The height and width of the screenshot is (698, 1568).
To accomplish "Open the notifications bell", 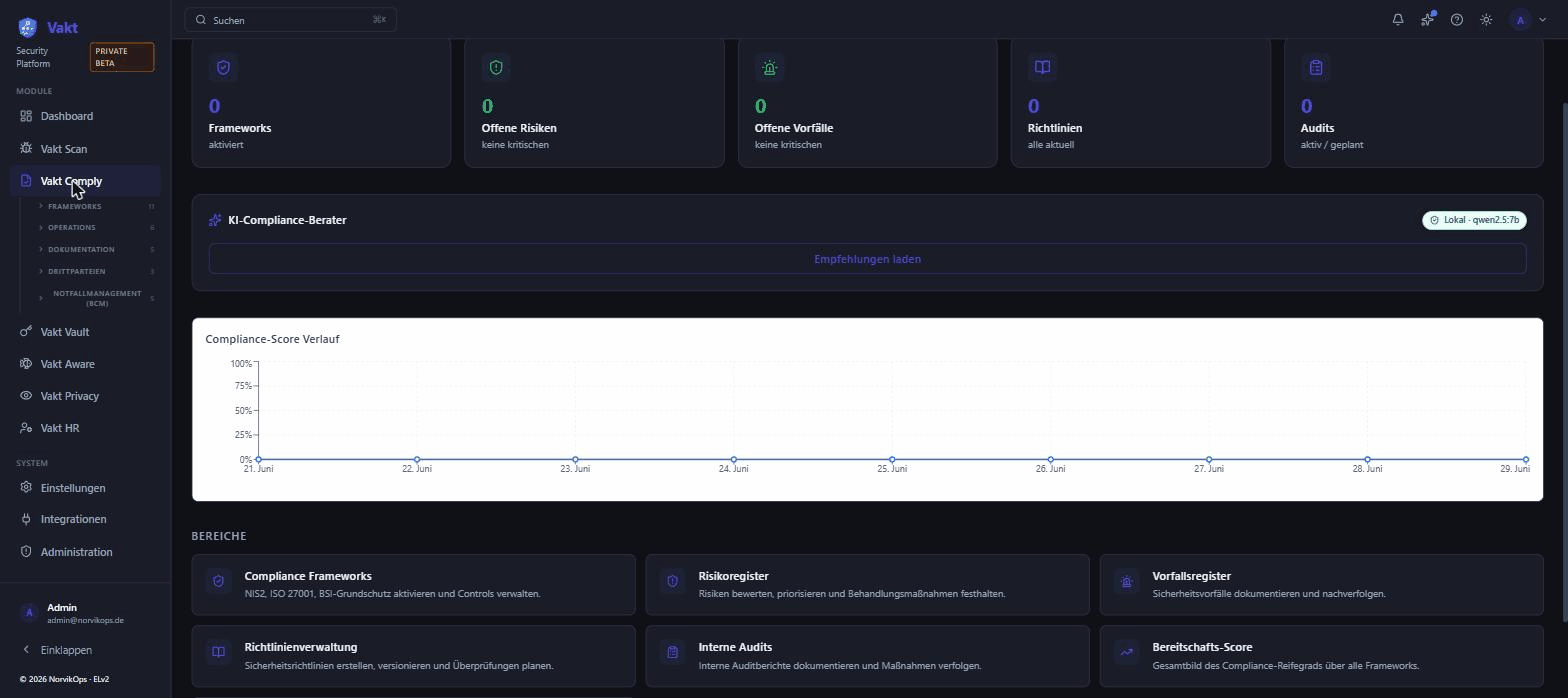I will coord(1398,20).
